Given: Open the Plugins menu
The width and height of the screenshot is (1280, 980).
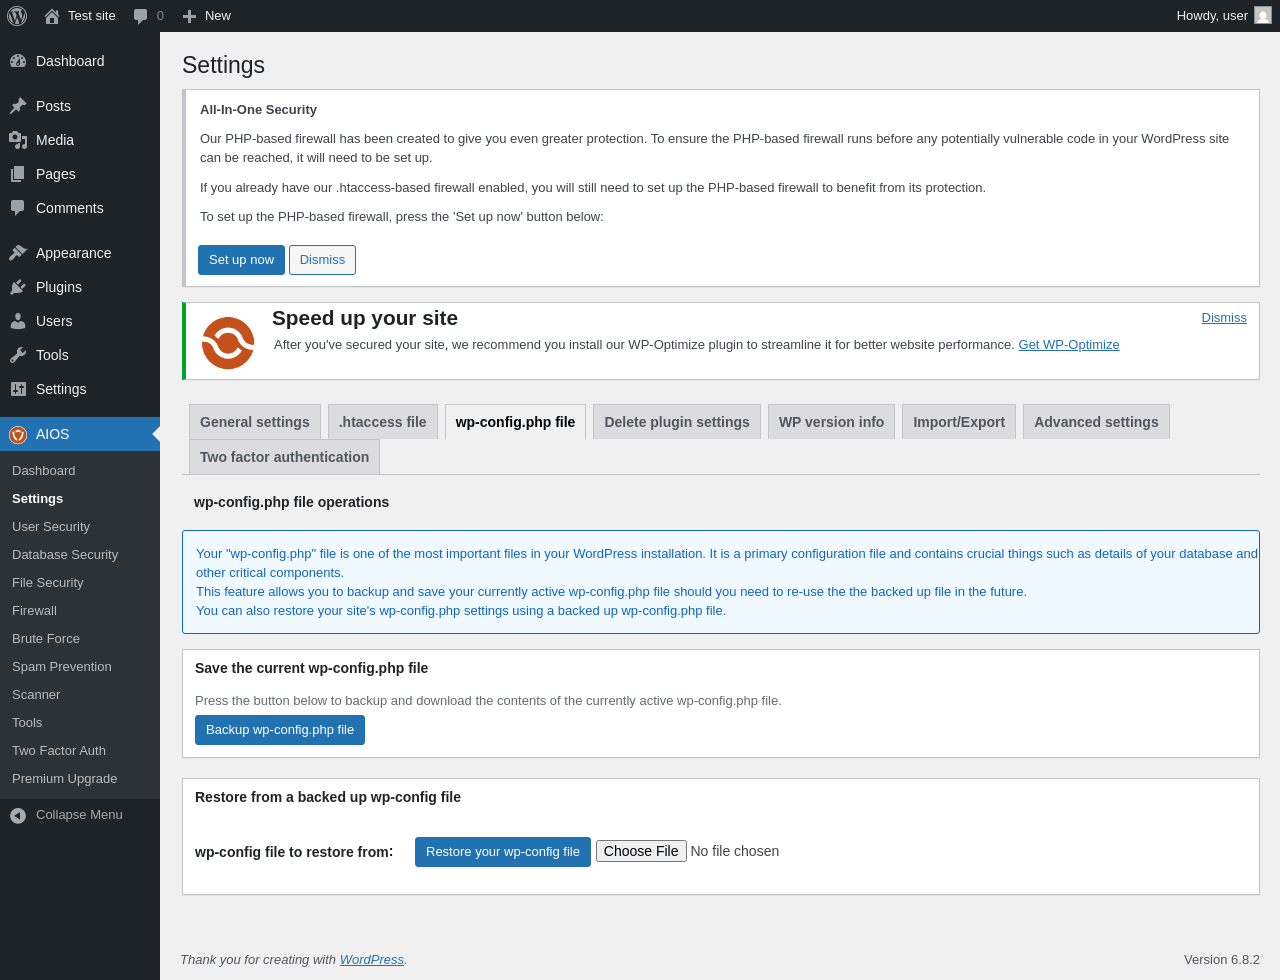Looking at the screenshot, I should pos(80,287).
